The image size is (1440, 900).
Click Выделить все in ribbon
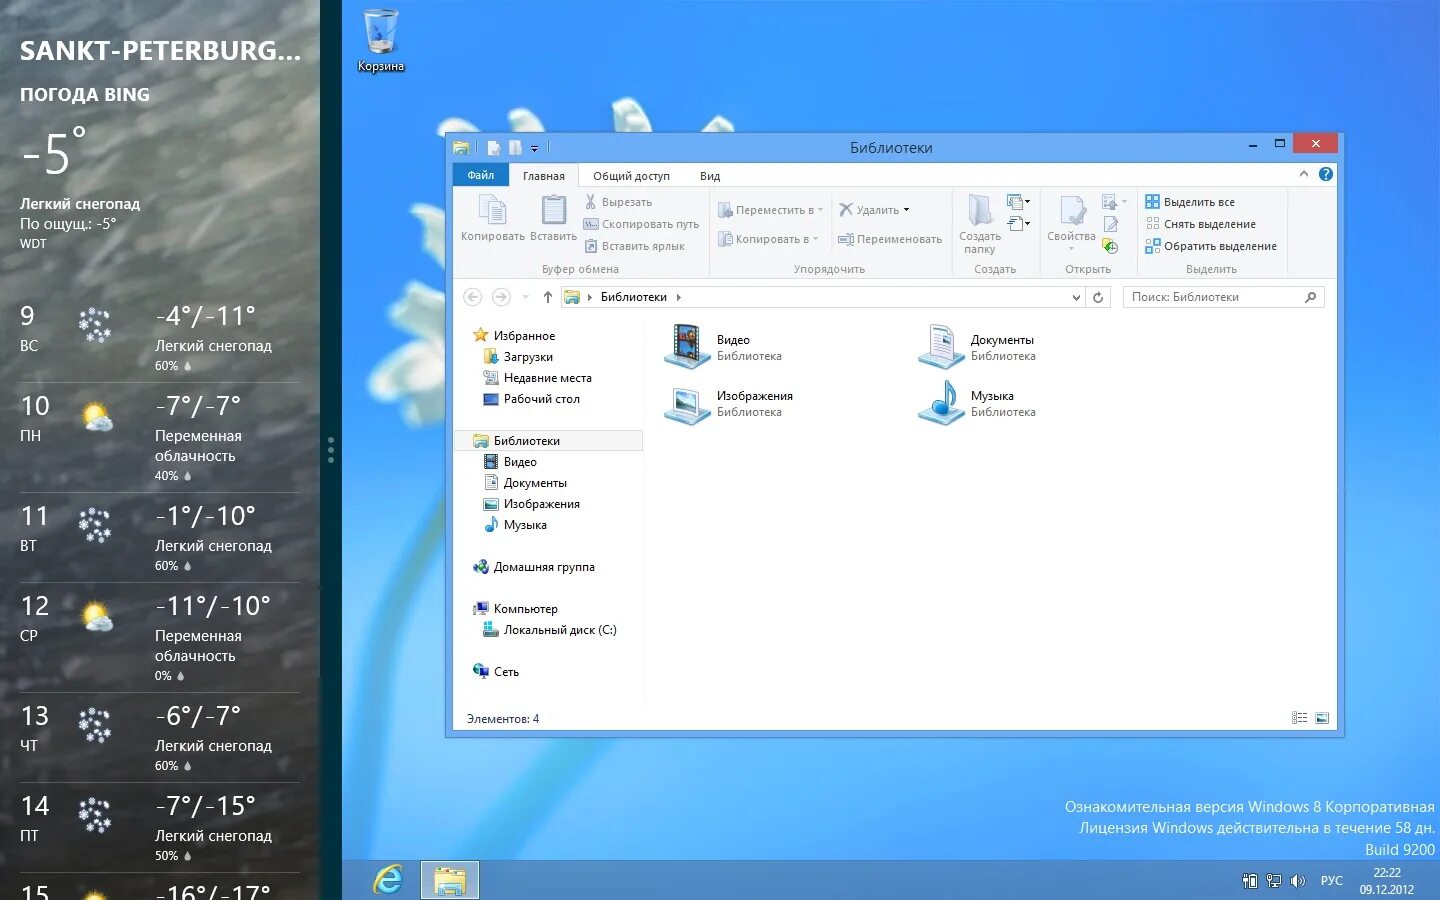pyautogui.click(x=1190, y=202)
